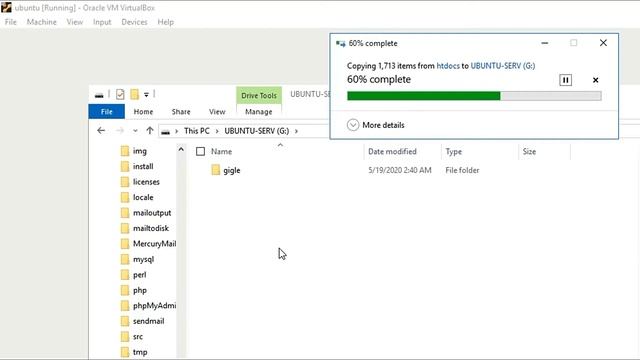Open the VirtualBox Input menu

[x=102, y=22]
